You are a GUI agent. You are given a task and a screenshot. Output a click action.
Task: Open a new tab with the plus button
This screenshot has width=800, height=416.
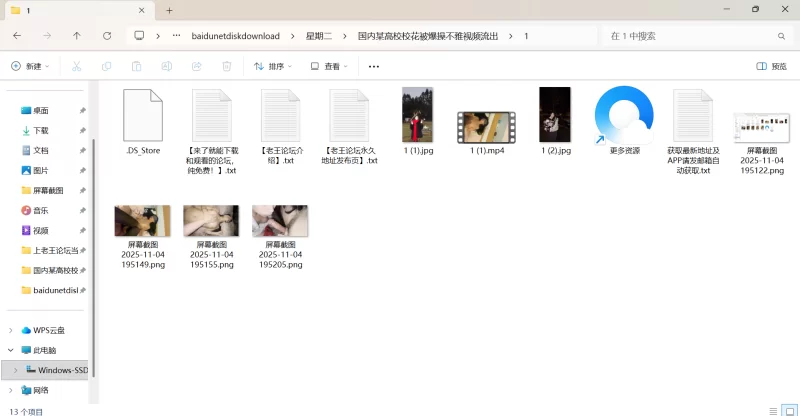pyautogui.click(x=170, y=10)
